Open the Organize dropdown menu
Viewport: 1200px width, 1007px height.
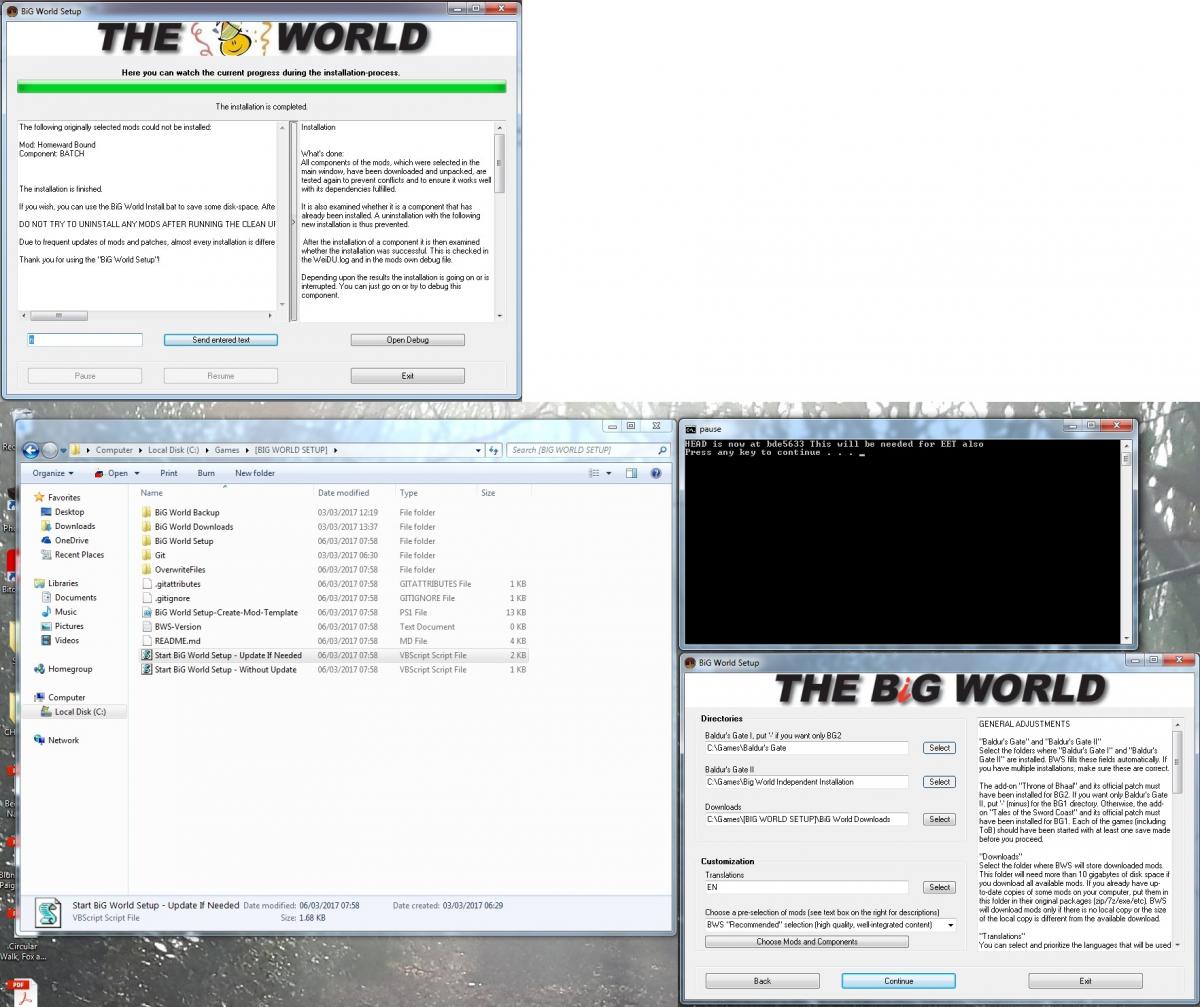tap(53, 473)
